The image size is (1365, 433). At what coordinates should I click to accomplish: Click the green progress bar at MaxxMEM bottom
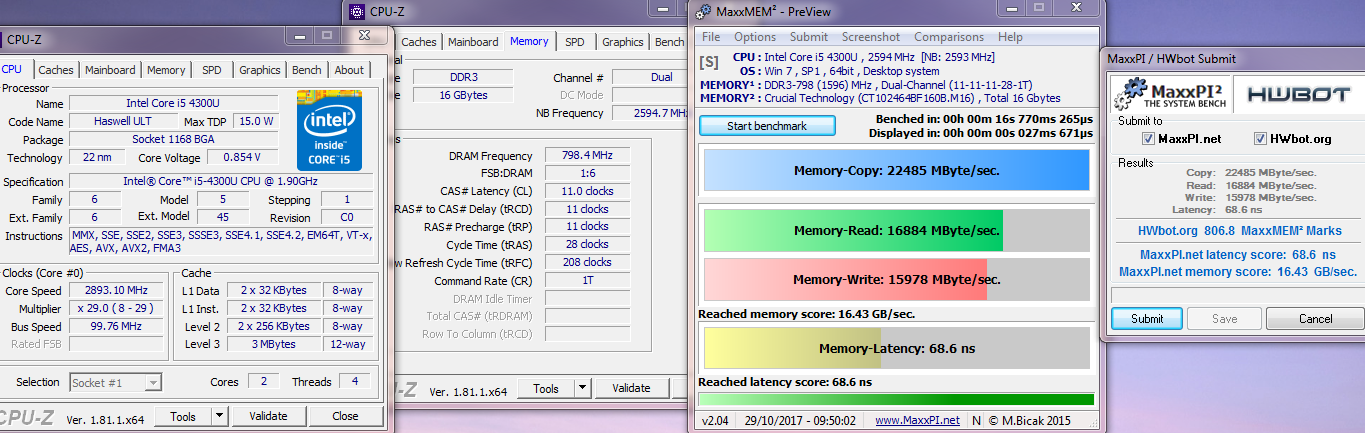click(x=896, y=399)
